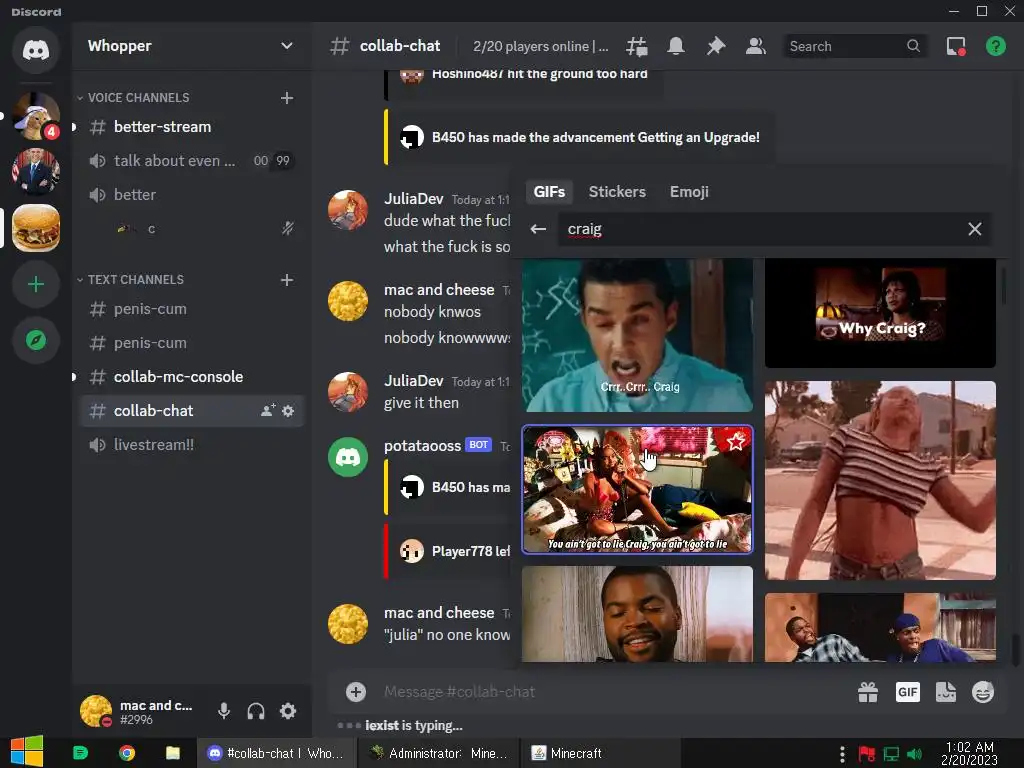Click the search magnifier icon

[913, 46]
